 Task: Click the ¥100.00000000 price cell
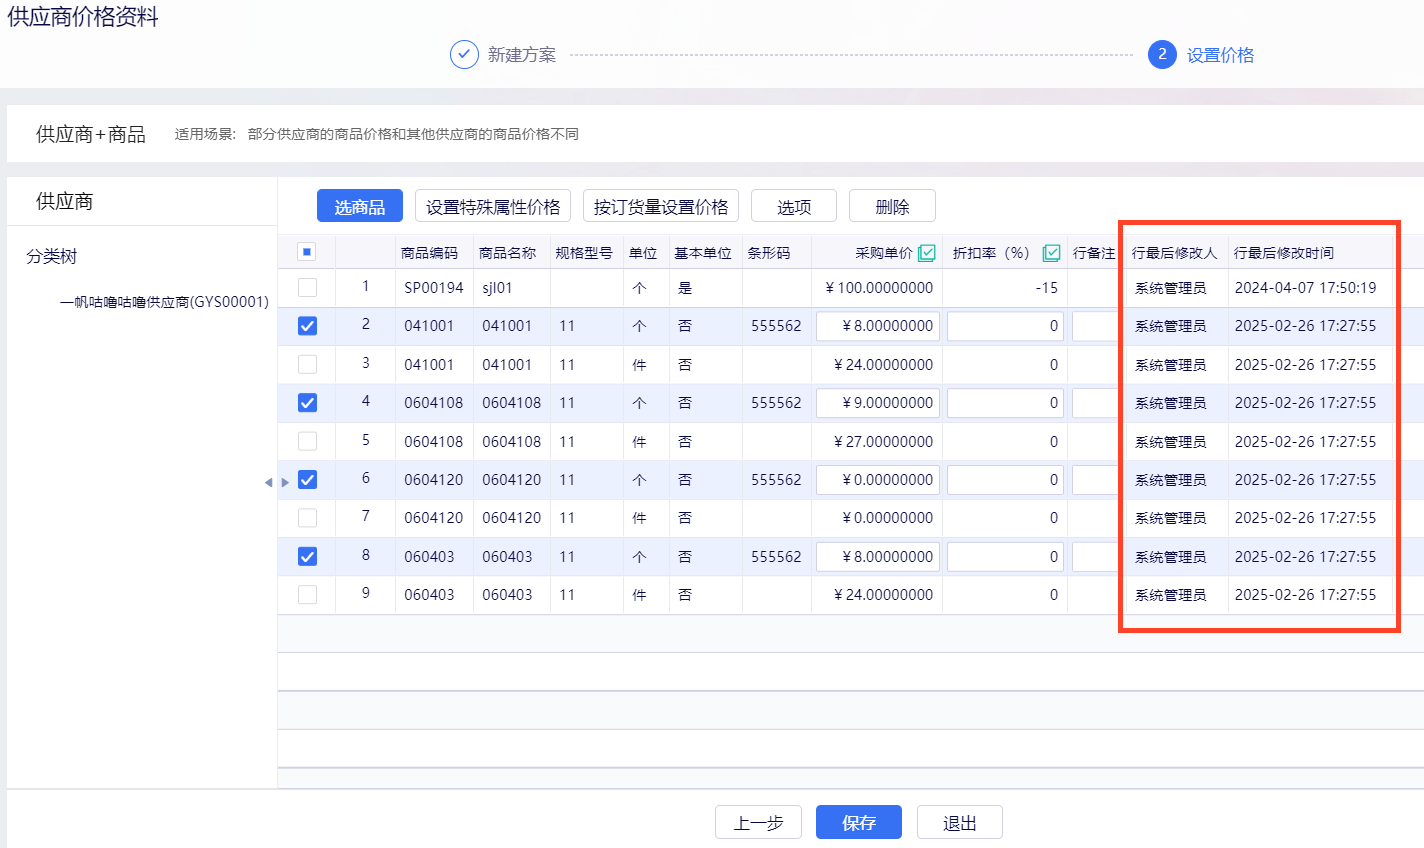click(x=879, y=288)
